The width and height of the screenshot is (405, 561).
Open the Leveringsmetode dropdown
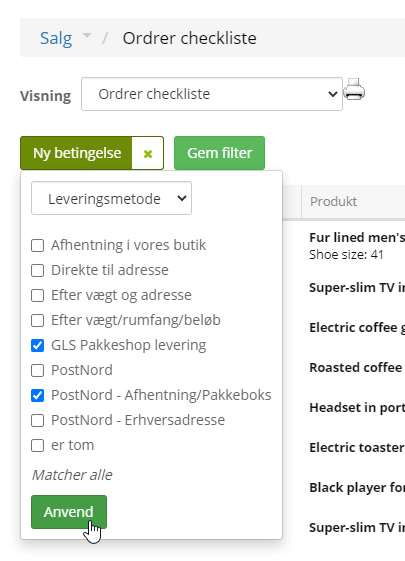point(111,198)
